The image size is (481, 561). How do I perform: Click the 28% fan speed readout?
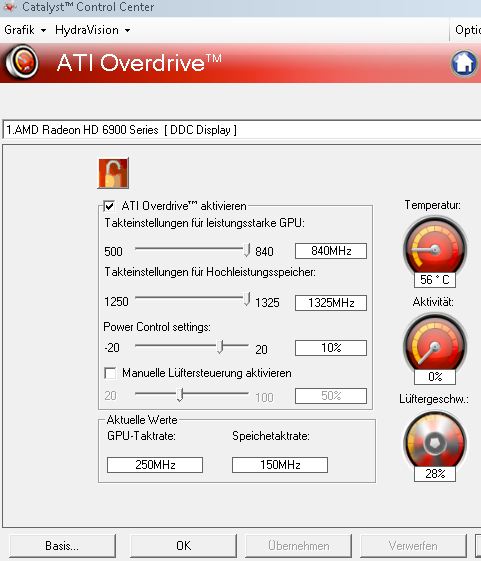[435, 474]
